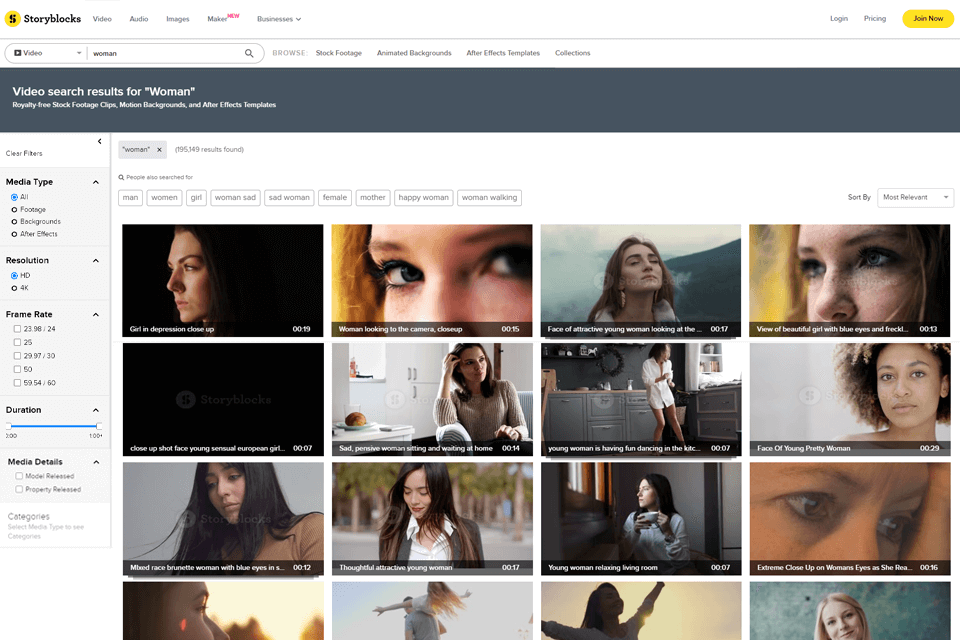This screenshot has height=640, width=960.
Task: Open the Images menu
Action: coord(178,19)
